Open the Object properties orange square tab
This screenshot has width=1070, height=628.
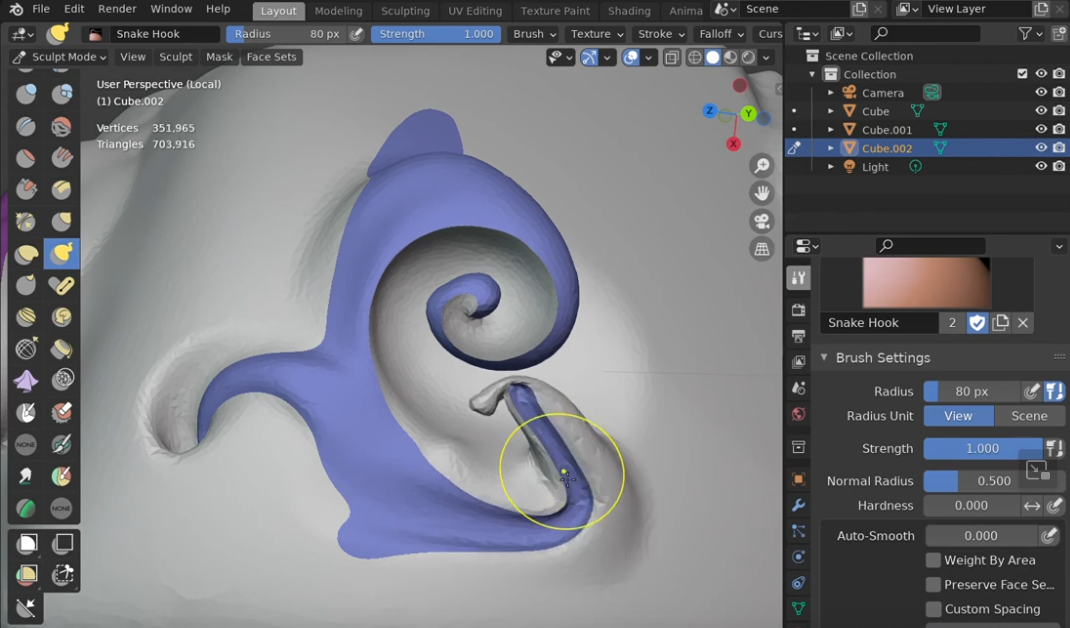coord(798,479)
